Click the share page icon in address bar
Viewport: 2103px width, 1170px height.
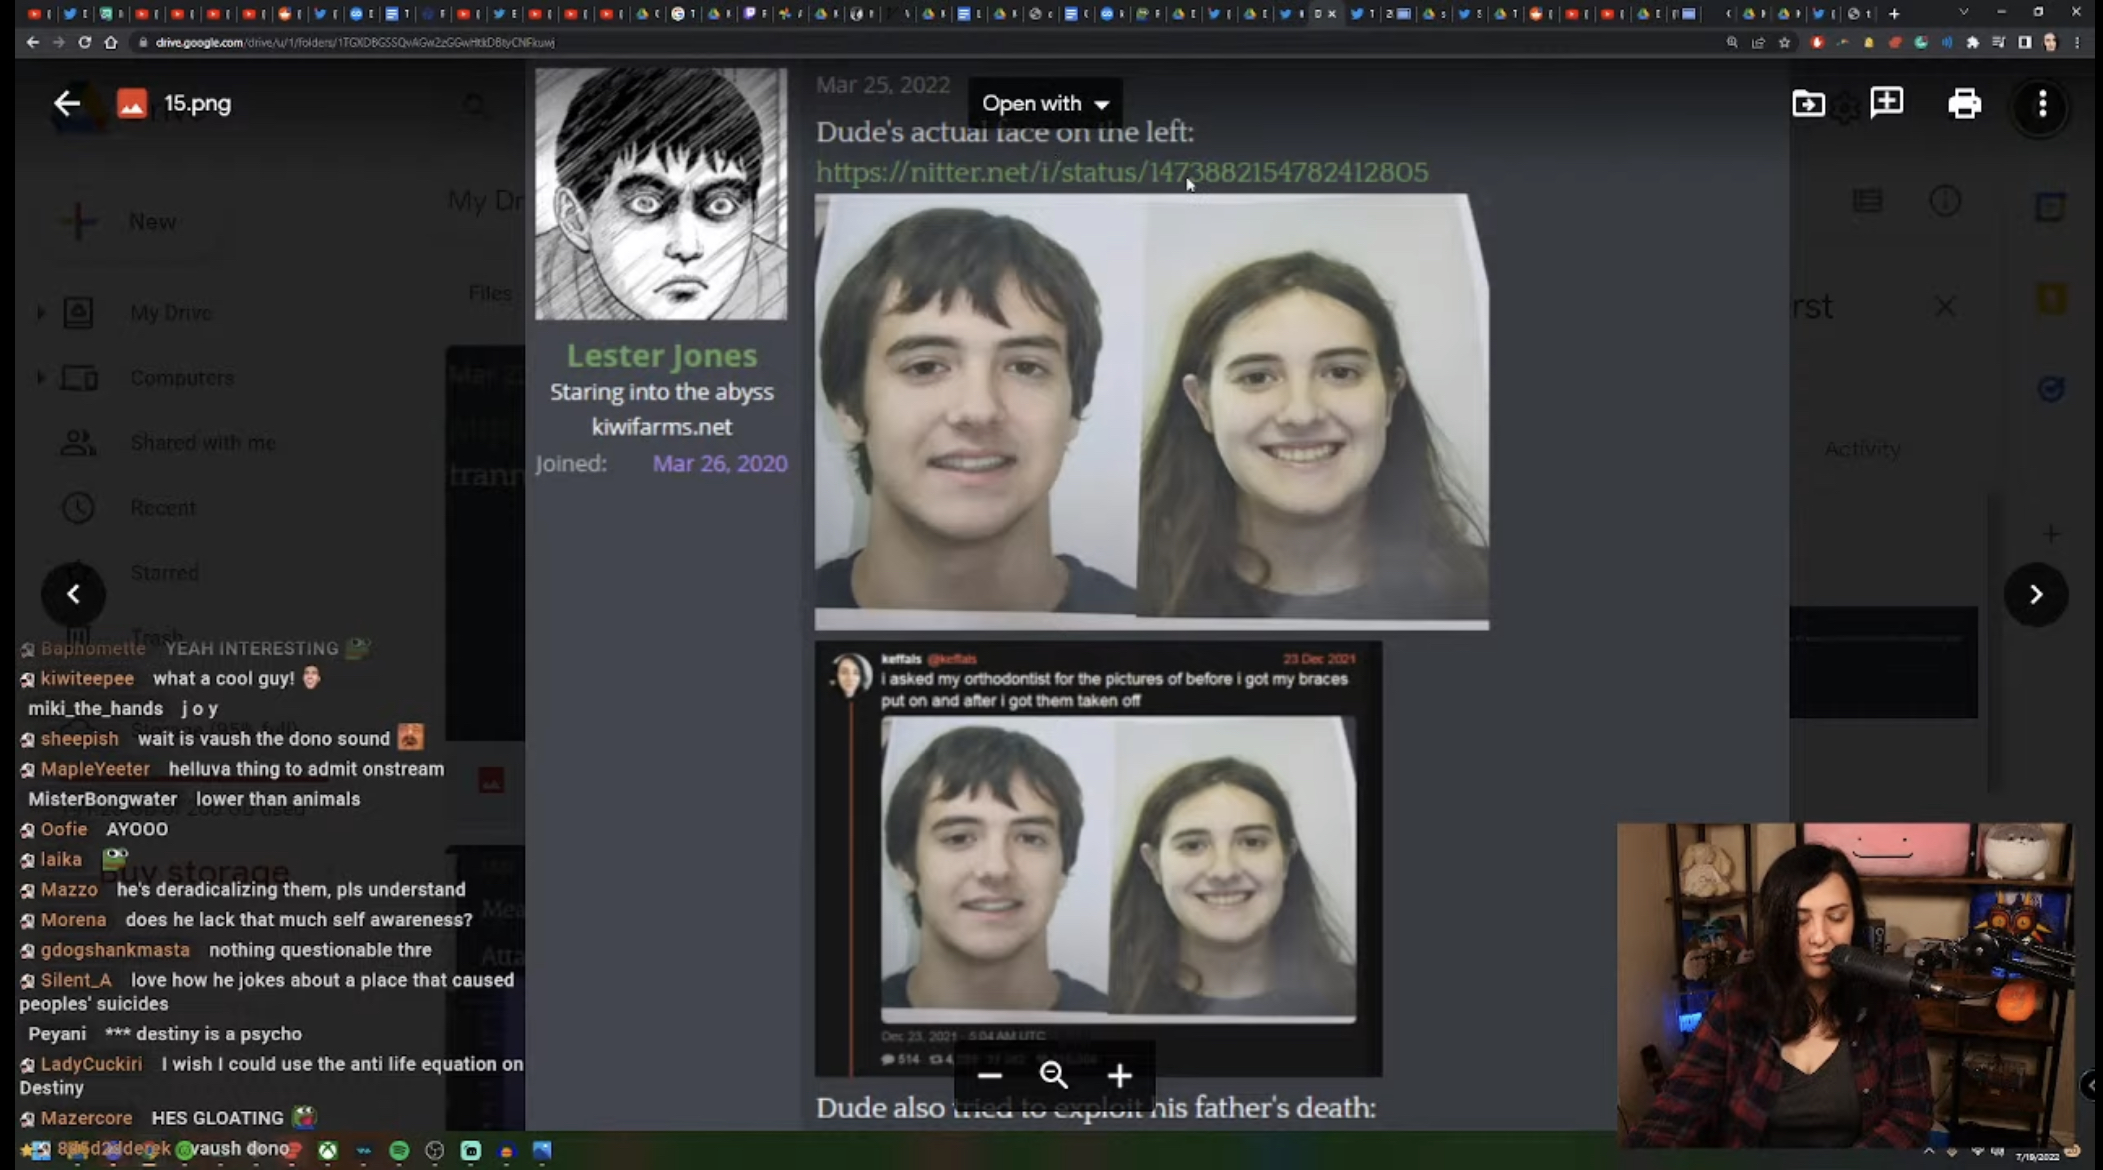pos(1758,42)
